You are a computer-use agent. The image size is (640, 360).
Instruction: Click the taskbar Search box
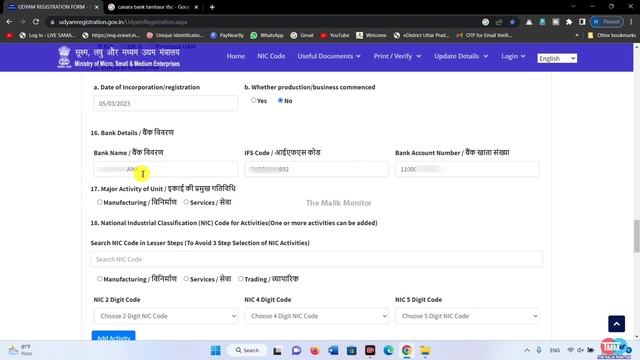[x=247, y=350]
